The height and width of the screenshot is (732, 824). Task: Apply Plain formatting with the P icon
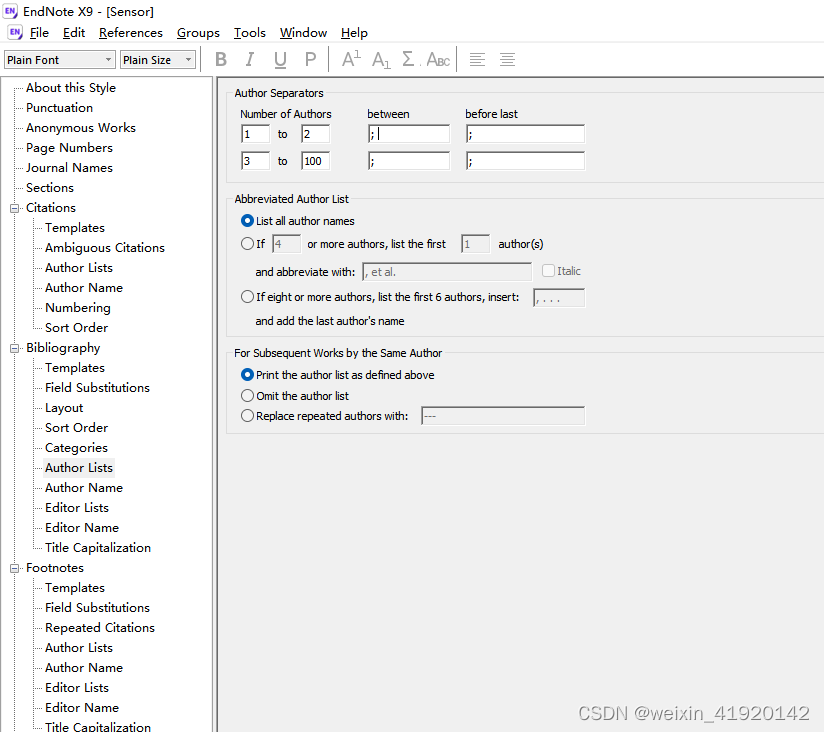(311, 59)
